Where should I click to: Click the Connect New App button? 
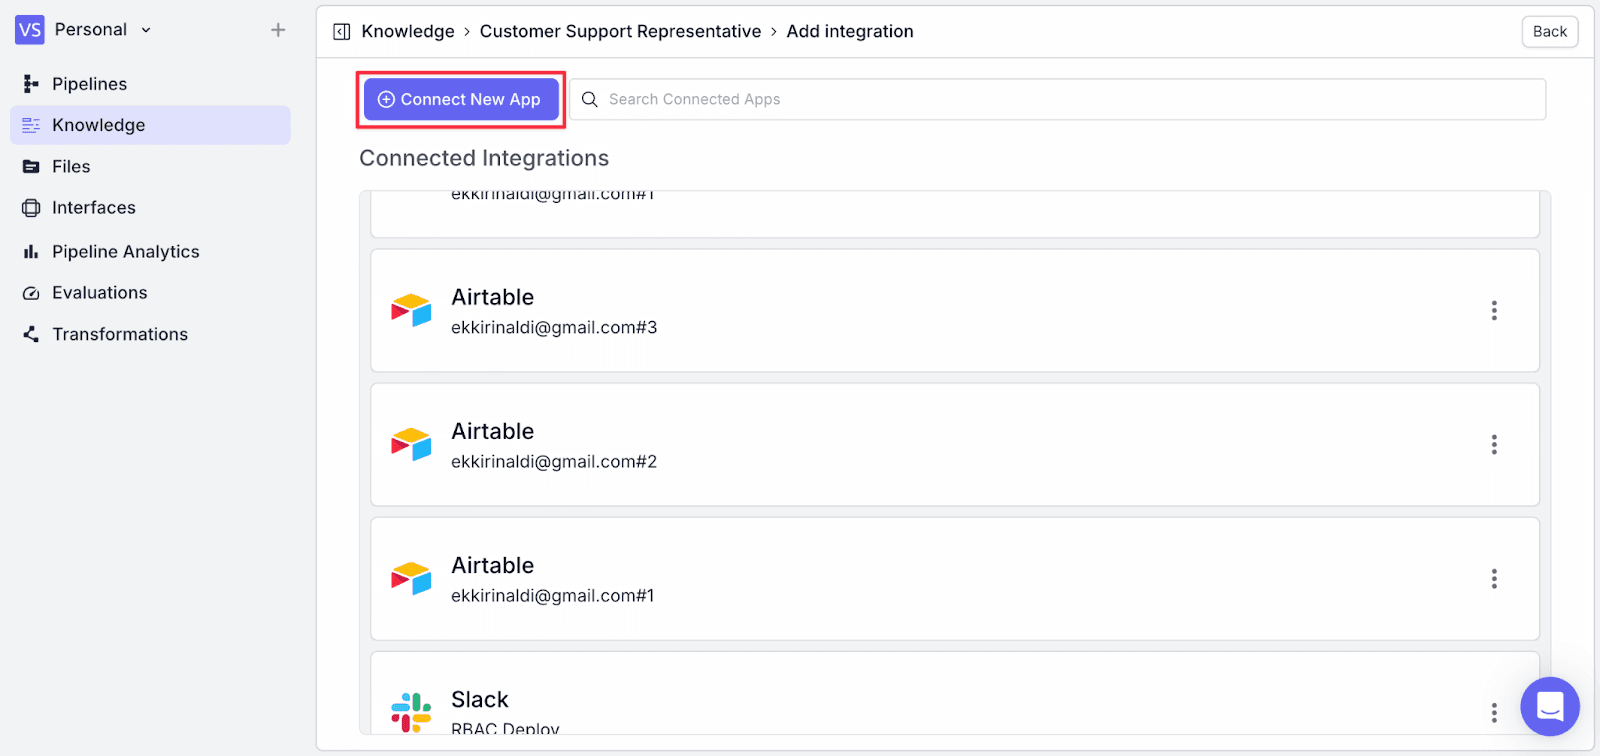tap(461, 99)
